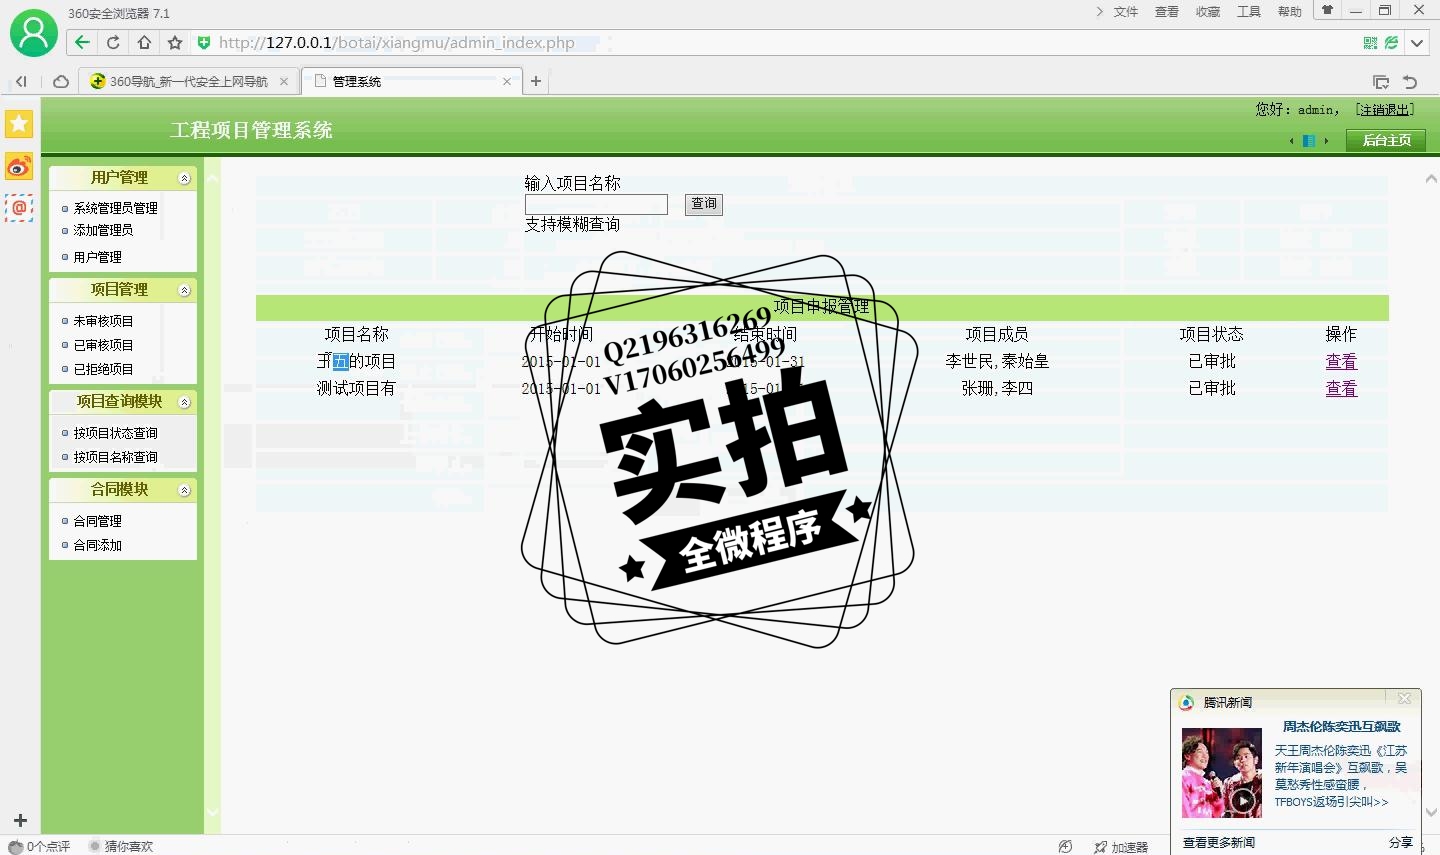Image resolution: width=1440 pixels, height=855 pixels.
Task: Open the tab list window icon
Action: (x=1381, y=82)
